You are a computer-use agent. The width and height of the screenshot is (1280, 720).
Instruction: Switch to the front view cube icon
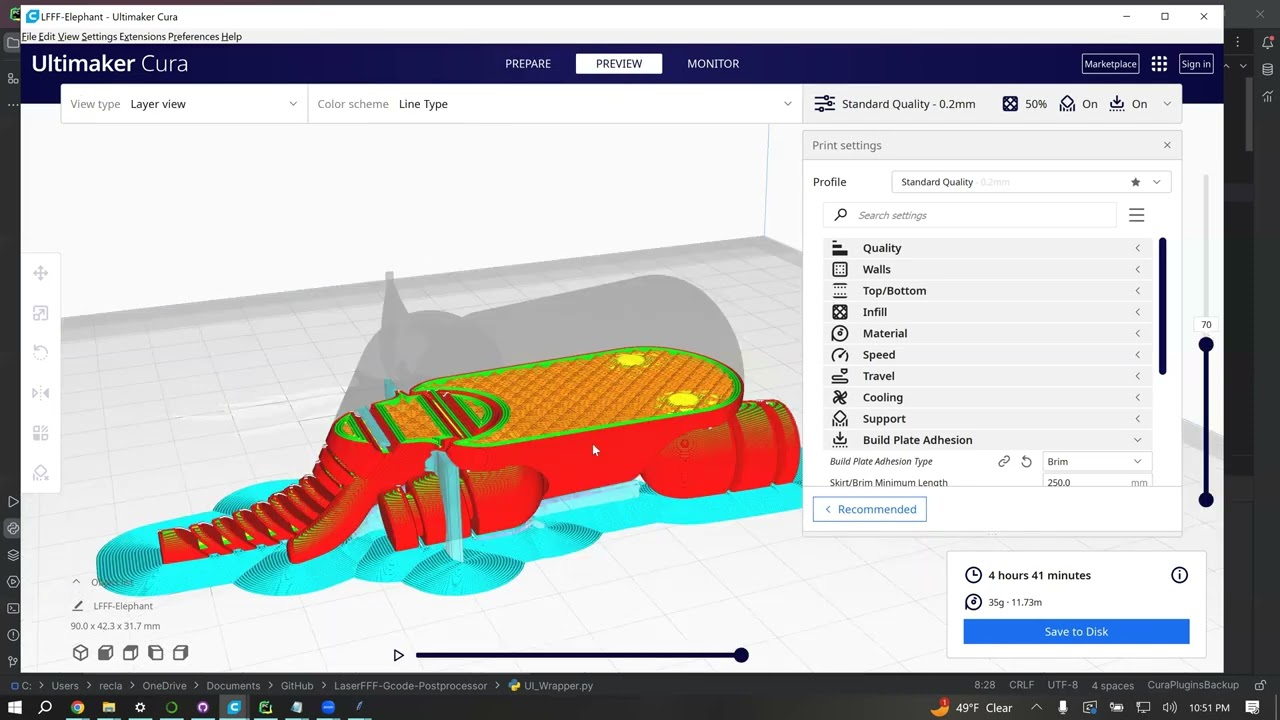click(x=106, y=653)
